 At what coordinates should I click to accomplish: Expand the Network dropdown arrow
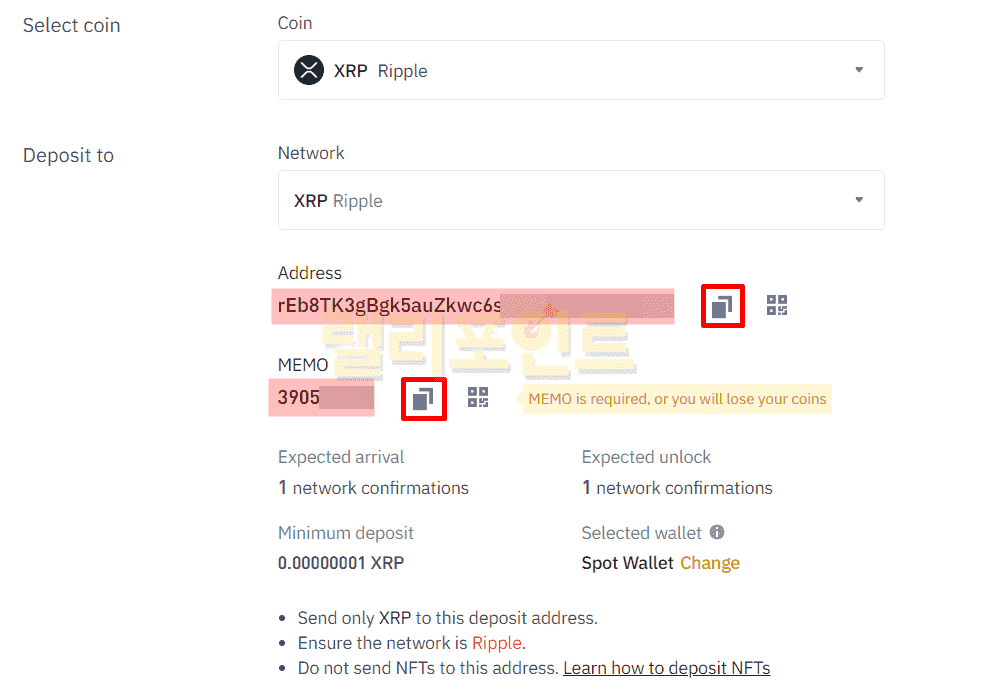859,200
